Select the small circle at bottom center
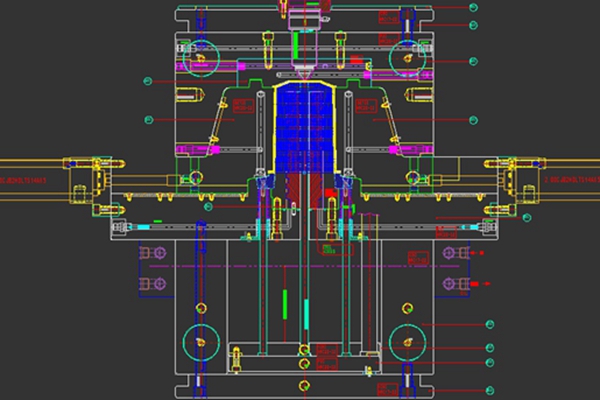The width and height of the screenshot is (600, 400). coord(302,383)
